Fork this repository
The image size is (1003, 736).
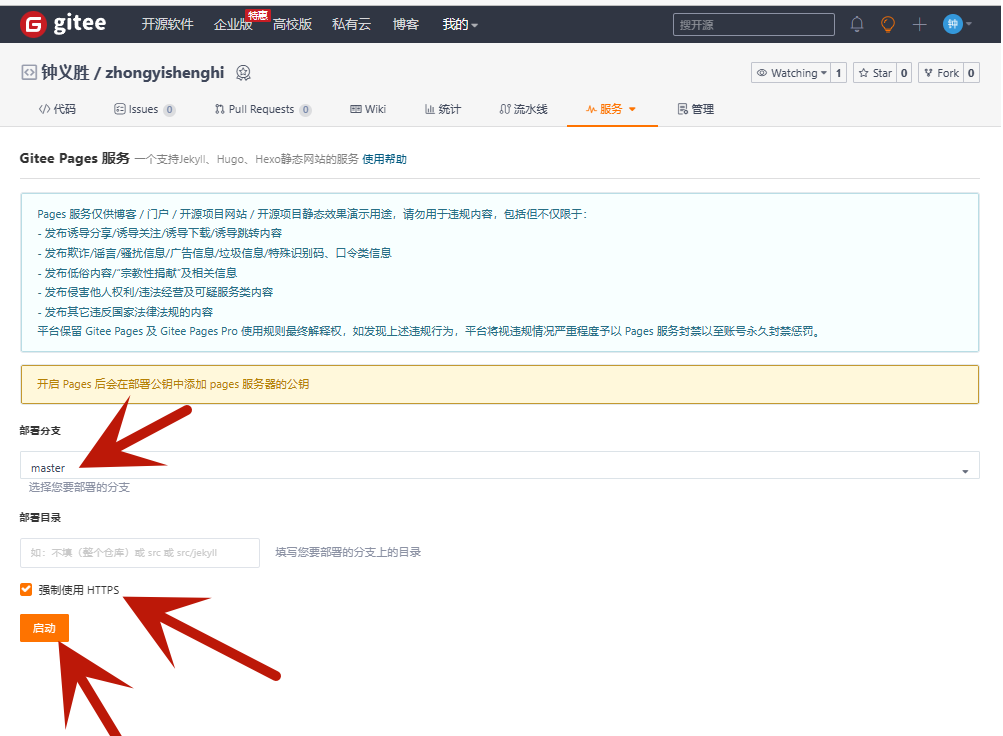point(941,73)
